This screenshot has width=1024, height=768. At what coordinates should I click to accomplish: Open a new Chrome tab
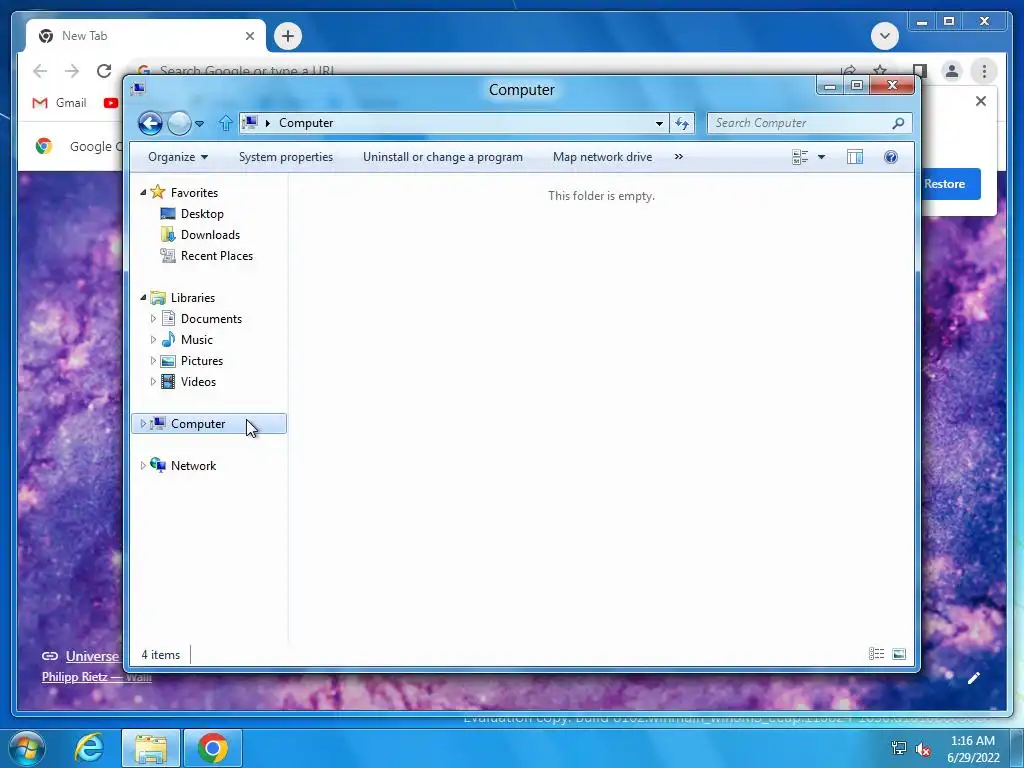[x=288, y=36]
